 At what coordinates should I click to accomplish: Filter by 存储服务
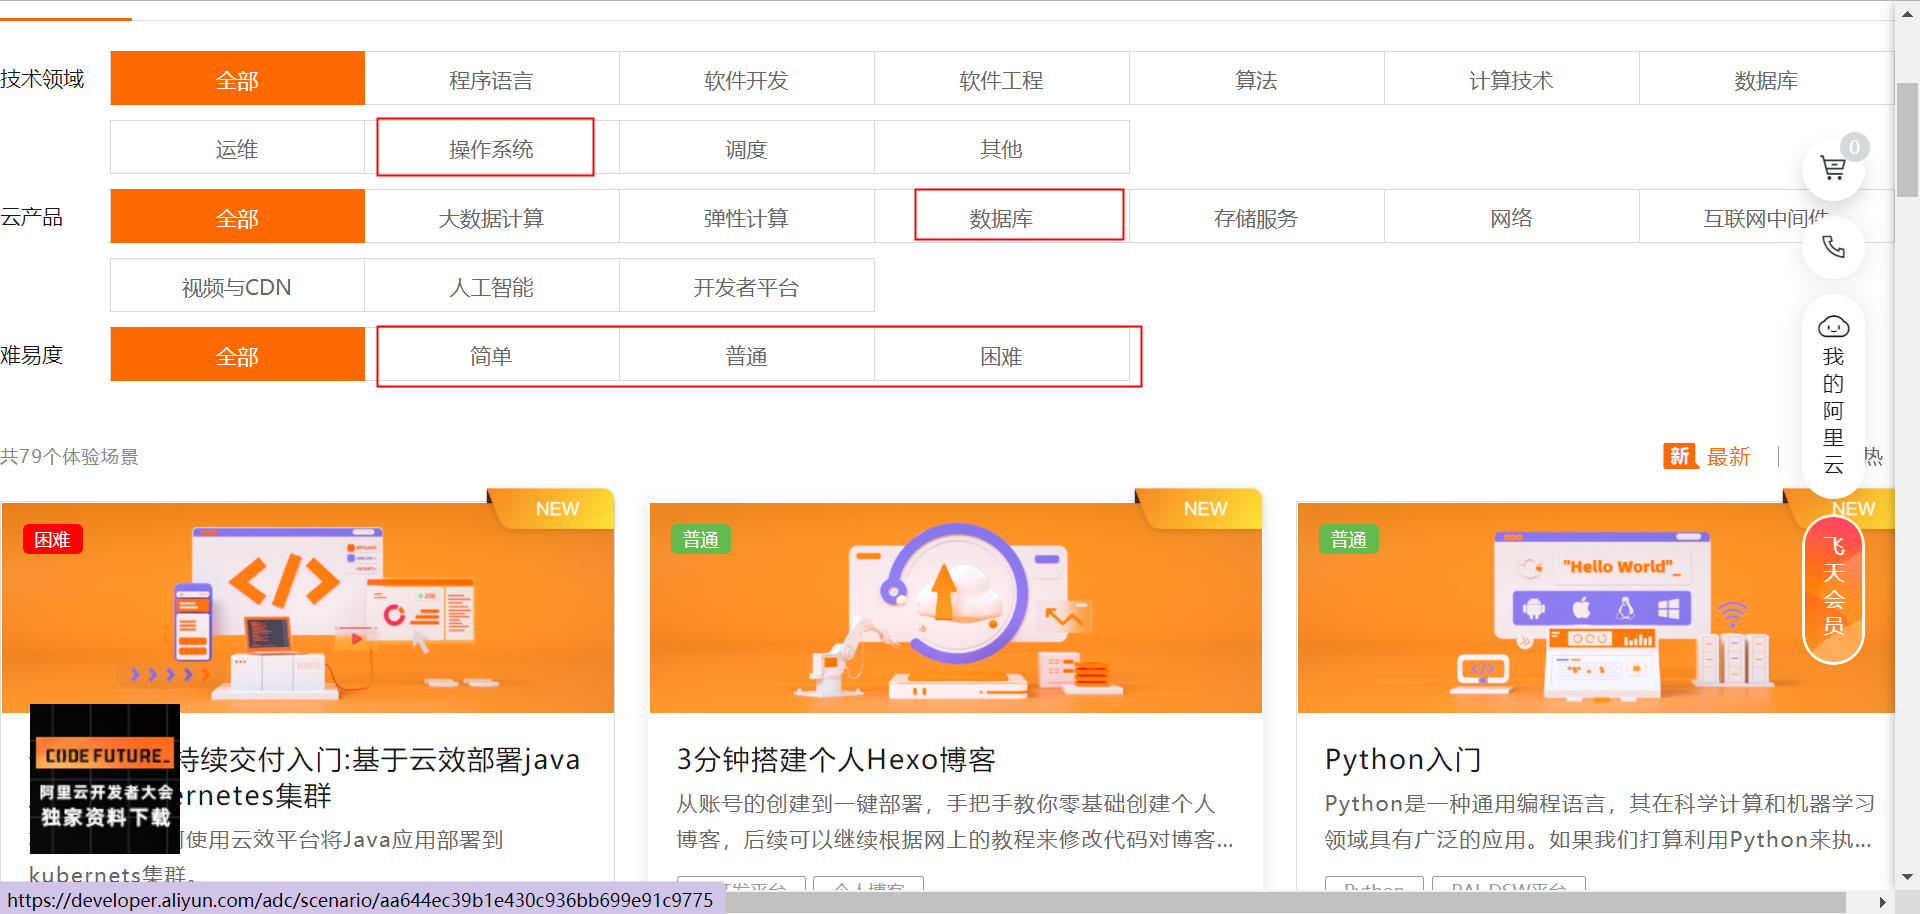coord(1256,217)
